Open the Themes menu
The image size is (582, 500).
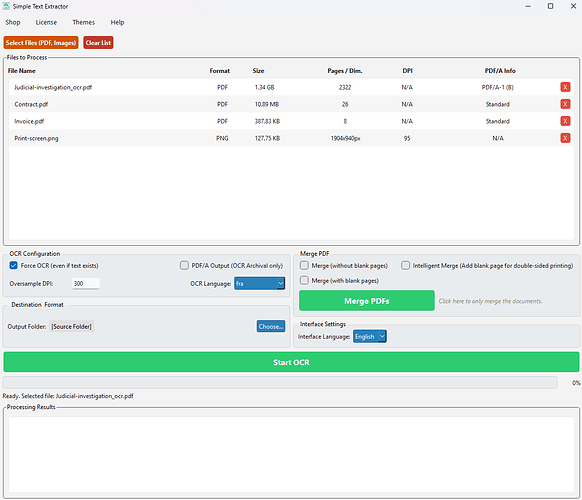point(84,22)
